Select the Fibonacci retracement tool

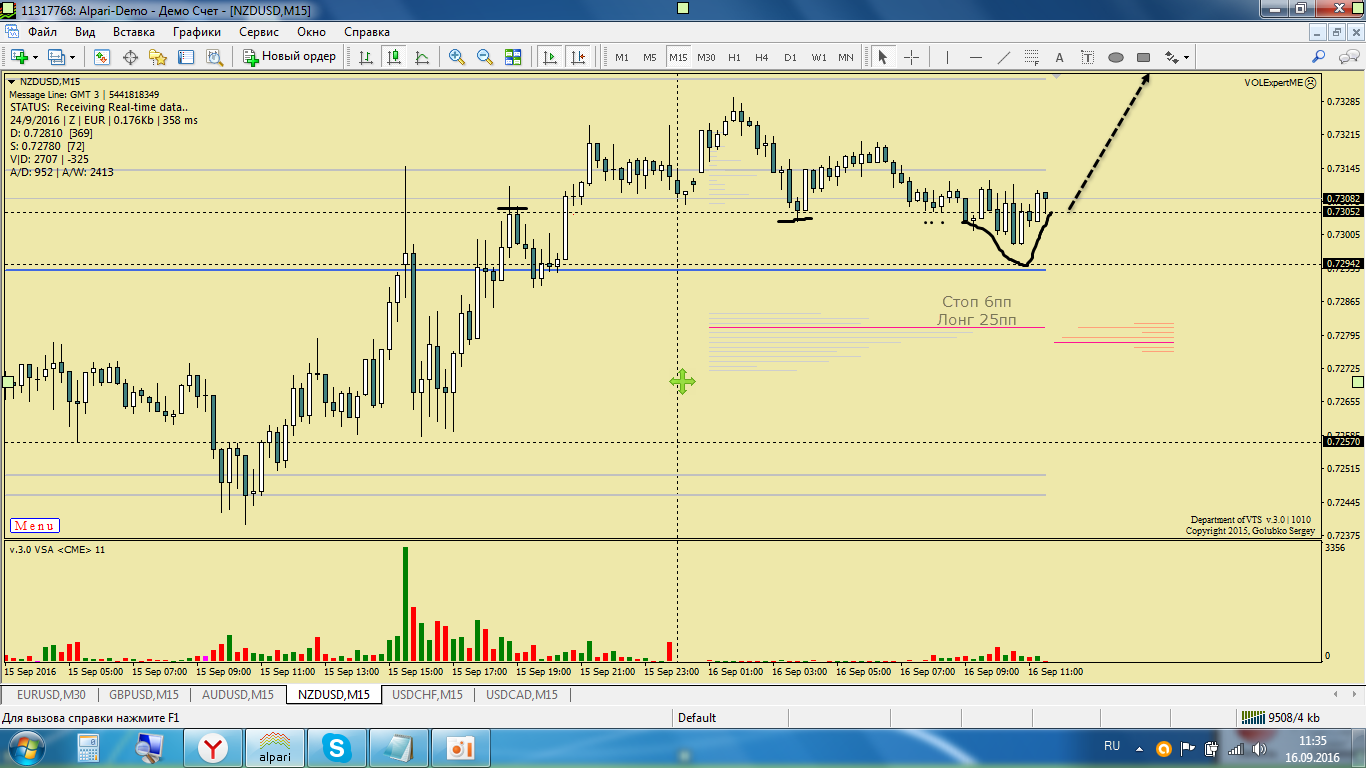pos(1032,57)
